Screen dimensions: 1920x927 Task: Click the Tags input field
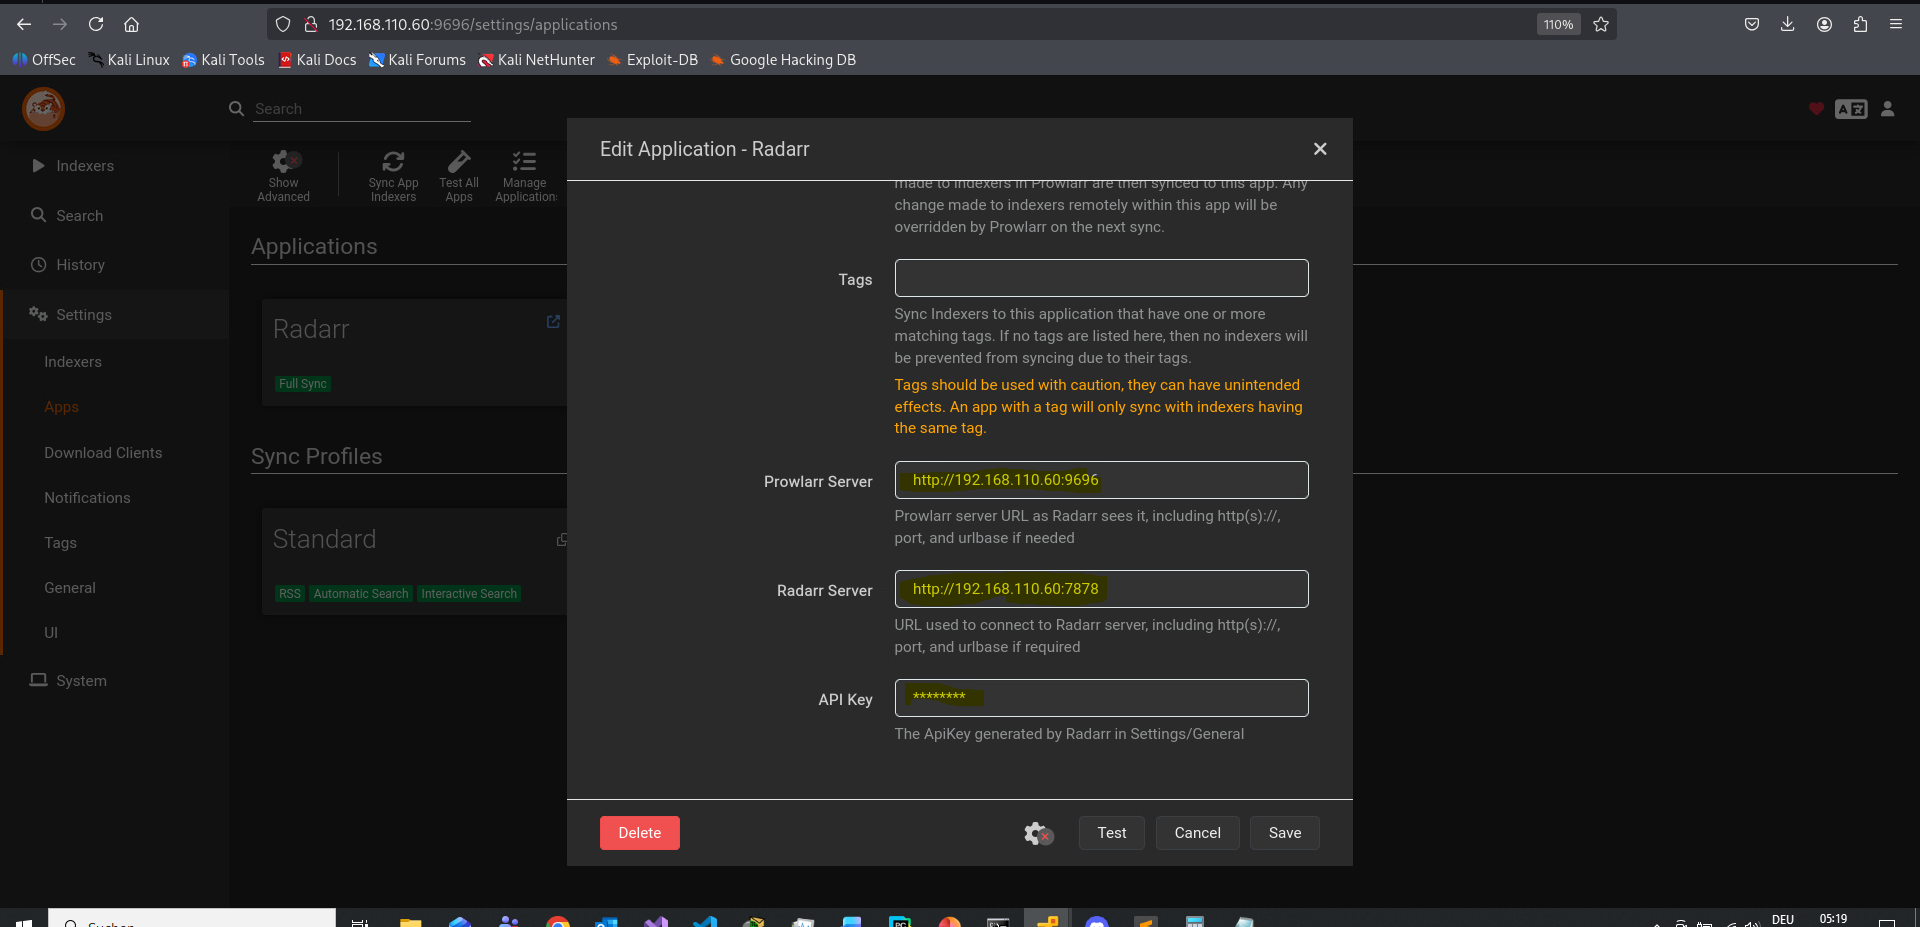[x=1101, y=278]
